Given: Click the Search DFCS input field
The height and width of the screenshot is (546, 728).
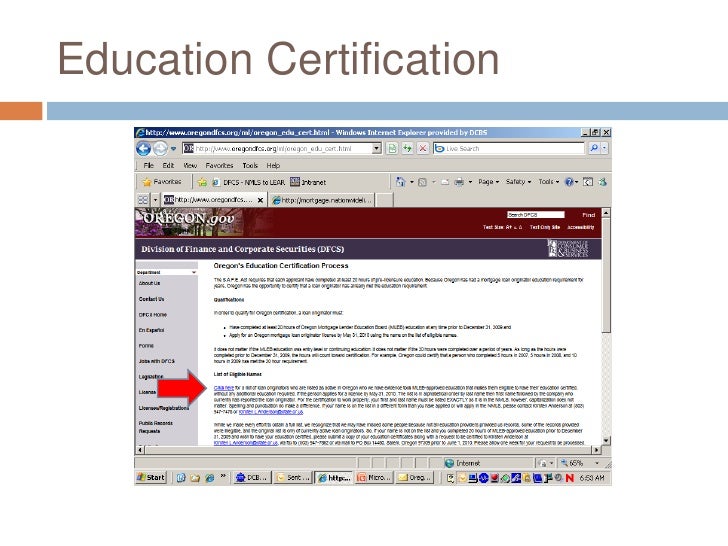Looking at the screenshot, I should click(x=536, y=214).
